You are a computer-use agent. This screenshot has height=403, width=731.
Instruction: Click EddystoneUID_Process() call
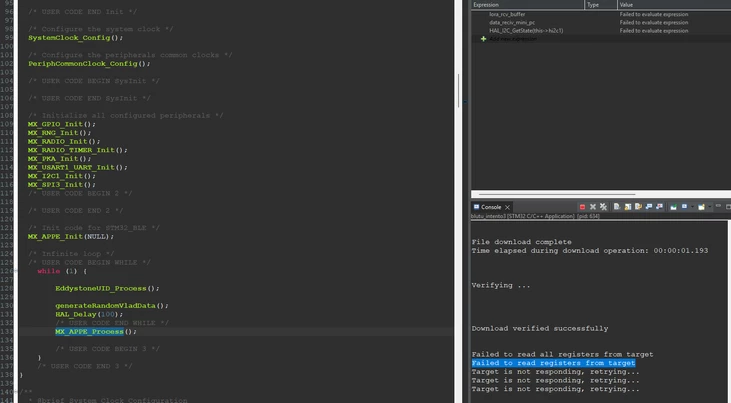click(107, 288)
